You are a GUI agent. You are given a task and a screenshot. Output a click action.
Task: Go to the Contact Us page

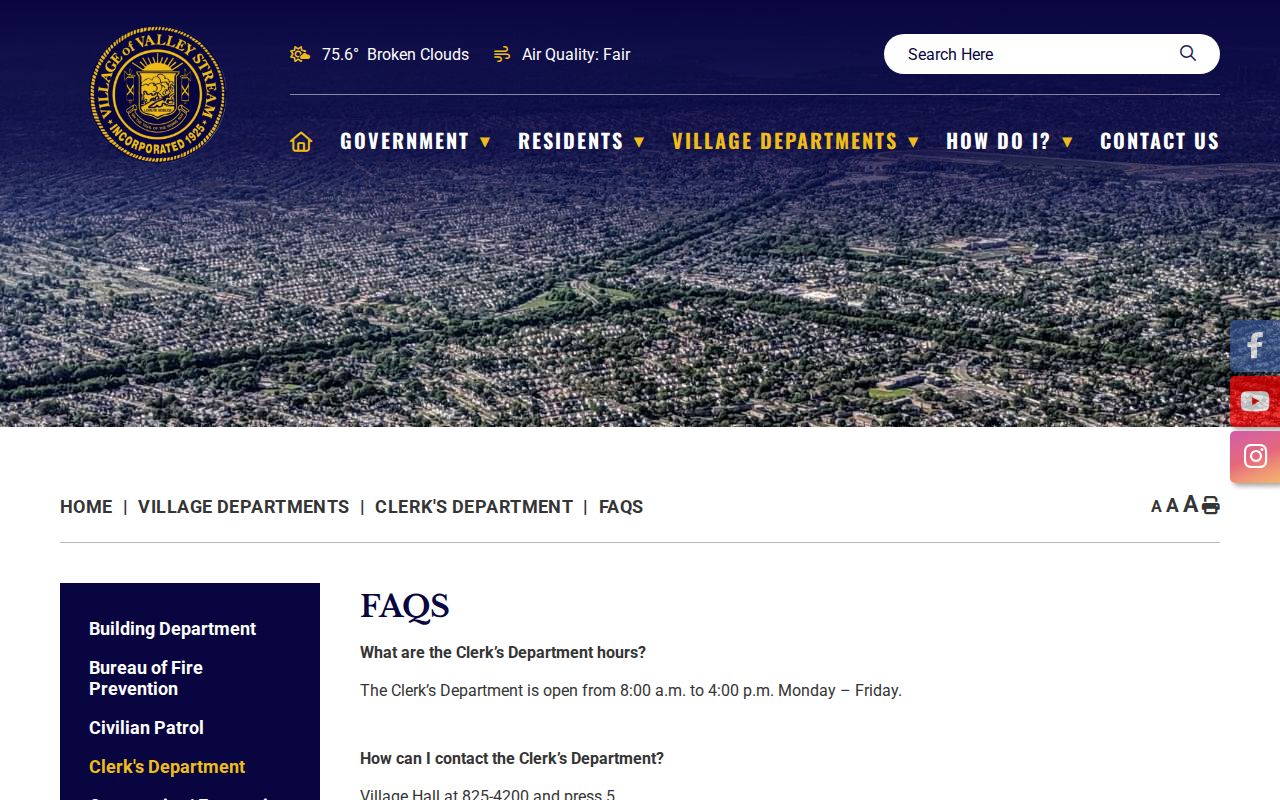click(x=1160, y=141)
